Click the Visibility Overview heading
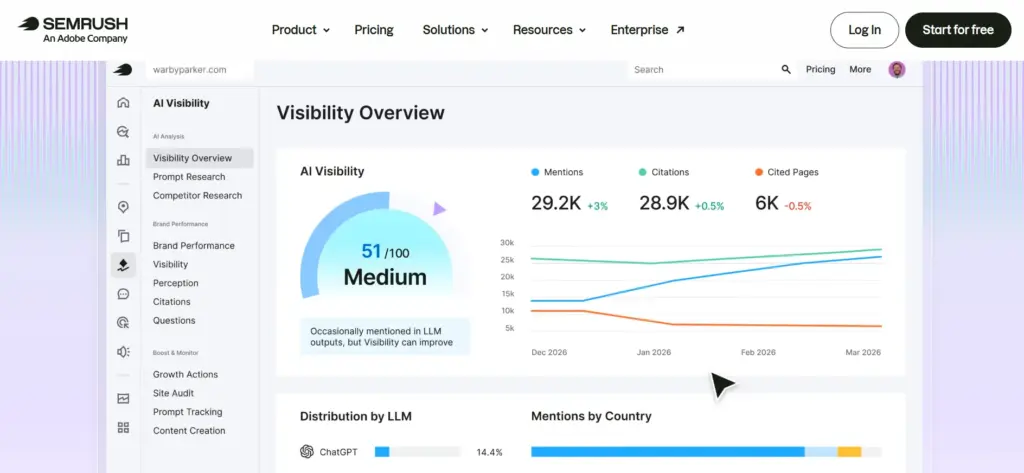1024x473 pixels. point(360,112)
